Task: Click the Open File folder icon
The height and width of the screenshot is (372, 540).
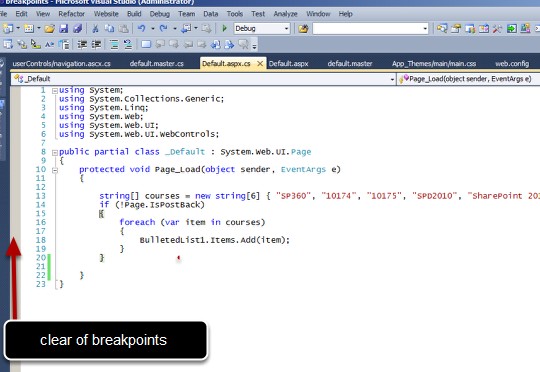Action: pos(50,28)
